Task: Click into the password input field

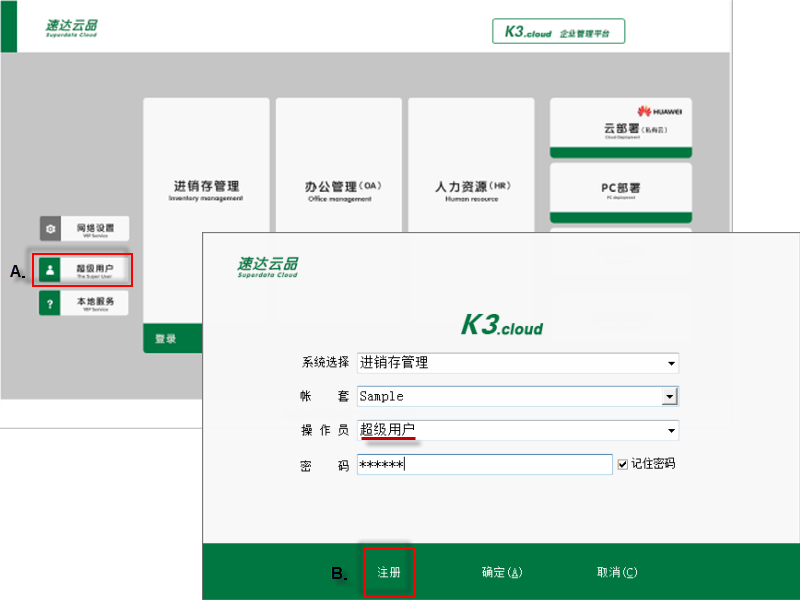Action: pos(485,464)
